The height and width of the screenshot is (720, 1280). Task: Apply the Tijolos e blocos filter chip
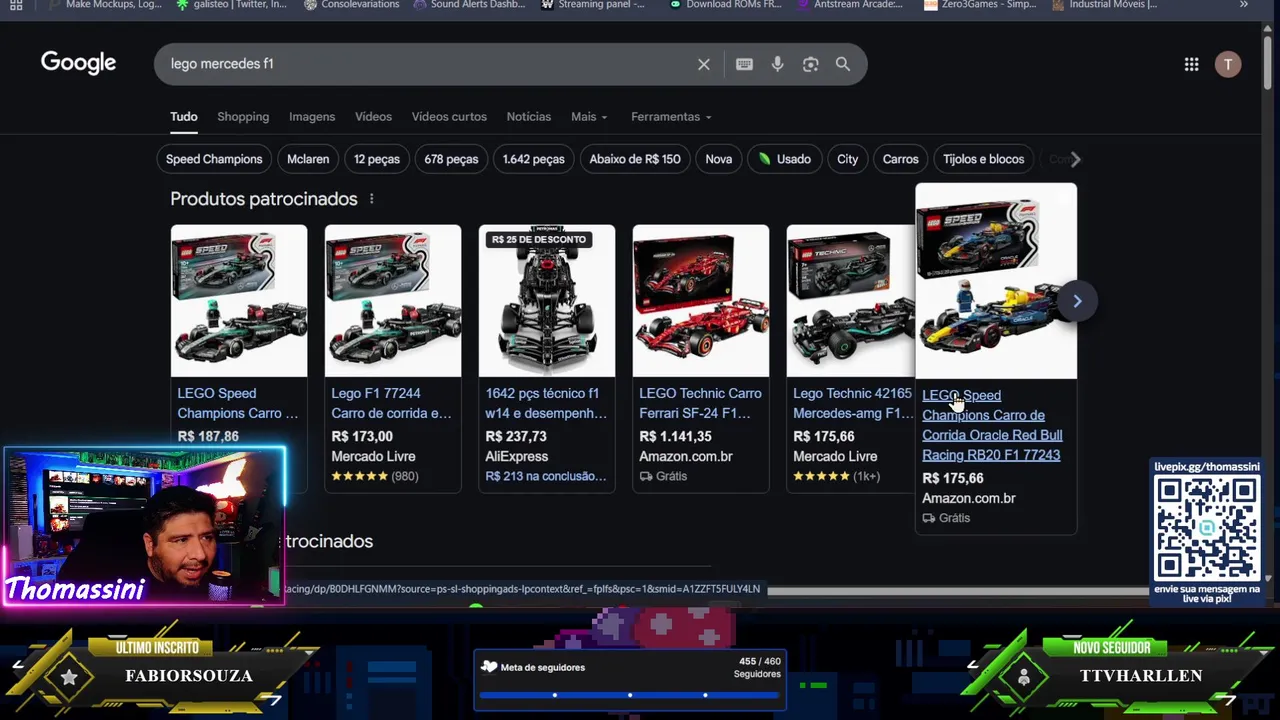[983, 159]
